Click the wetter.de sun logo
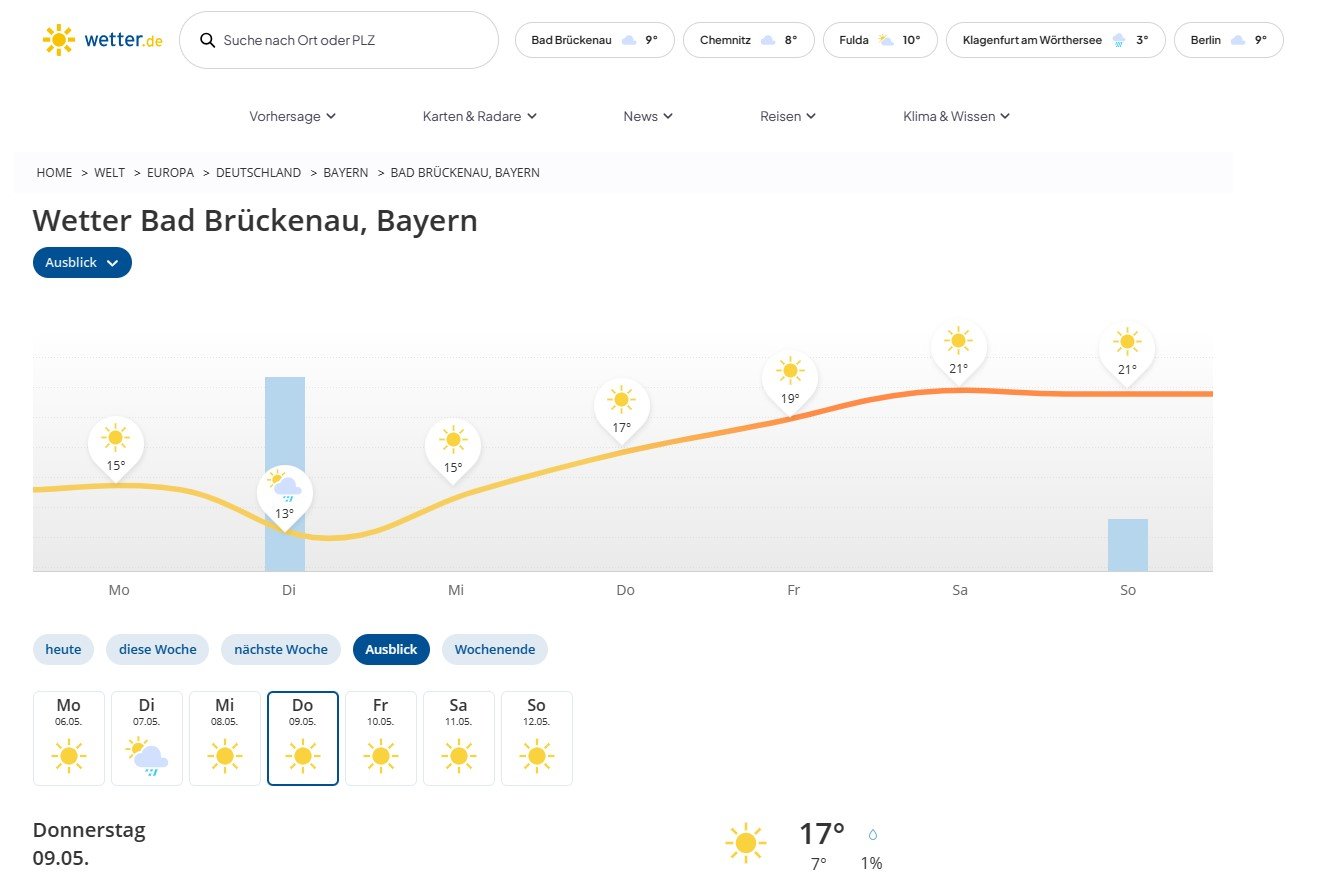Image resolution: width=1342 pixels, height=896 pixels. click(59, 40)
